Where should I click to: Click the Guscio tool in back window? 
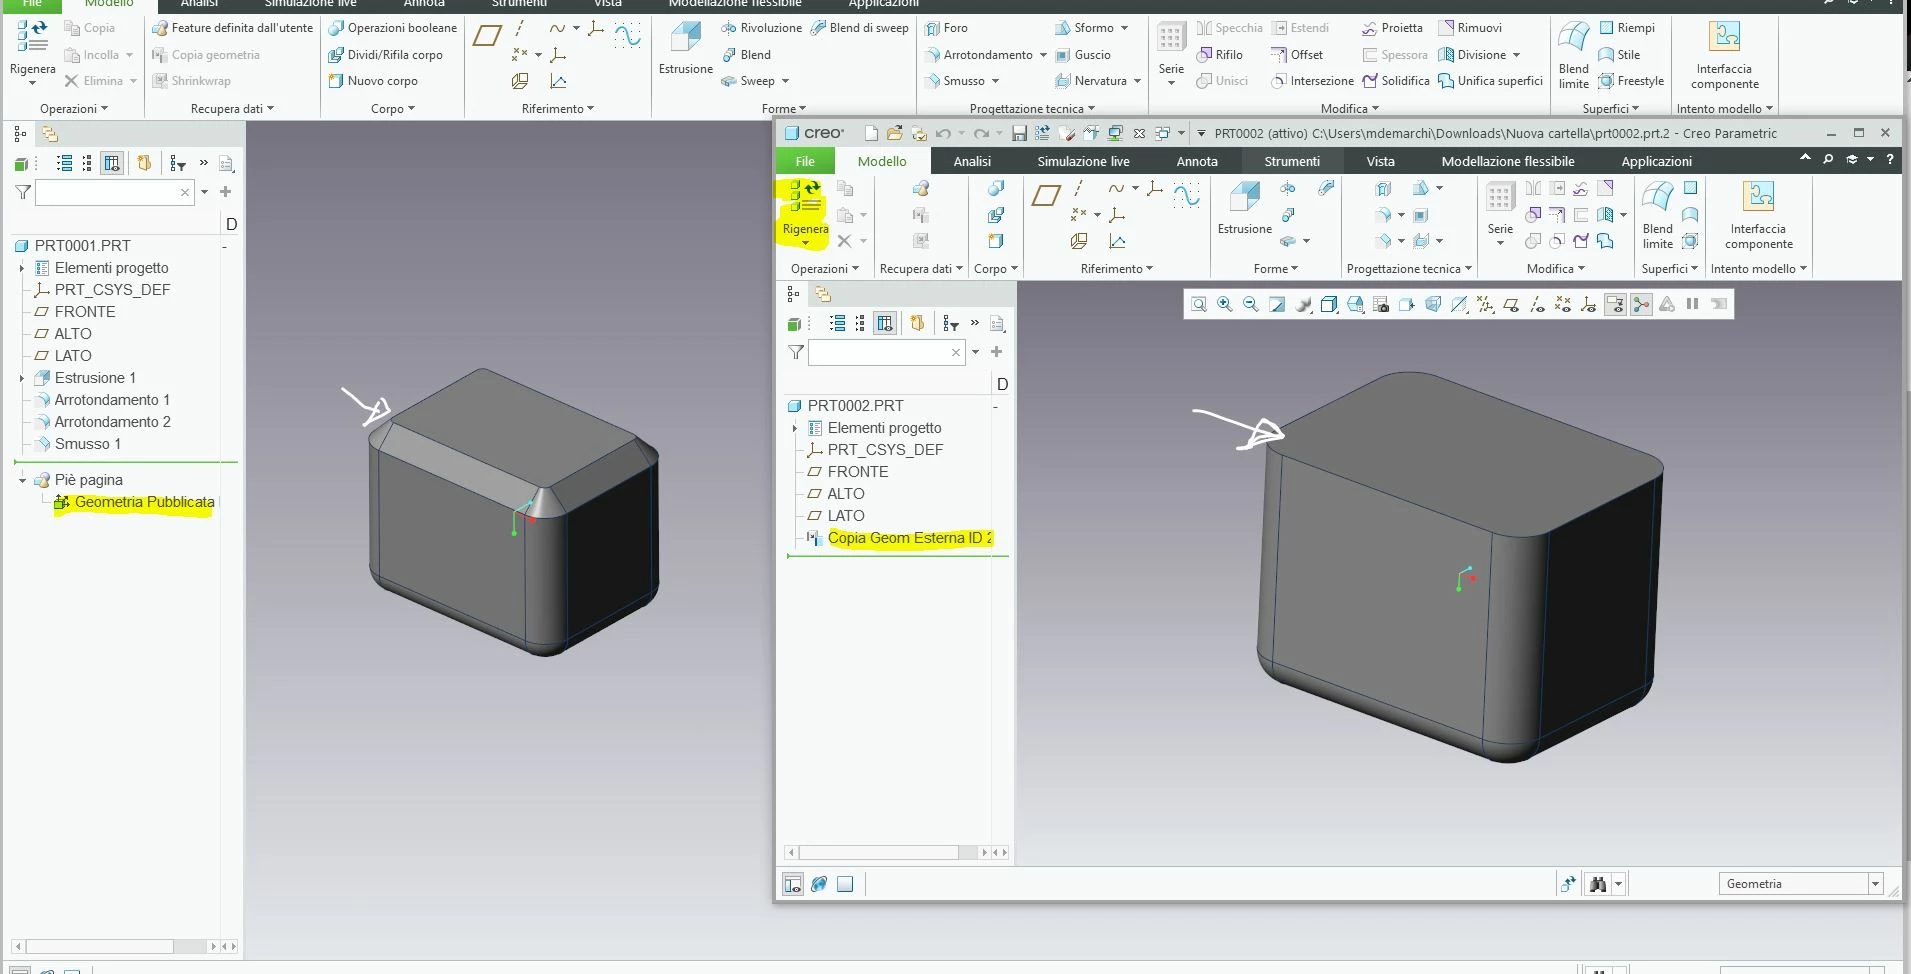coord(1083,55)
